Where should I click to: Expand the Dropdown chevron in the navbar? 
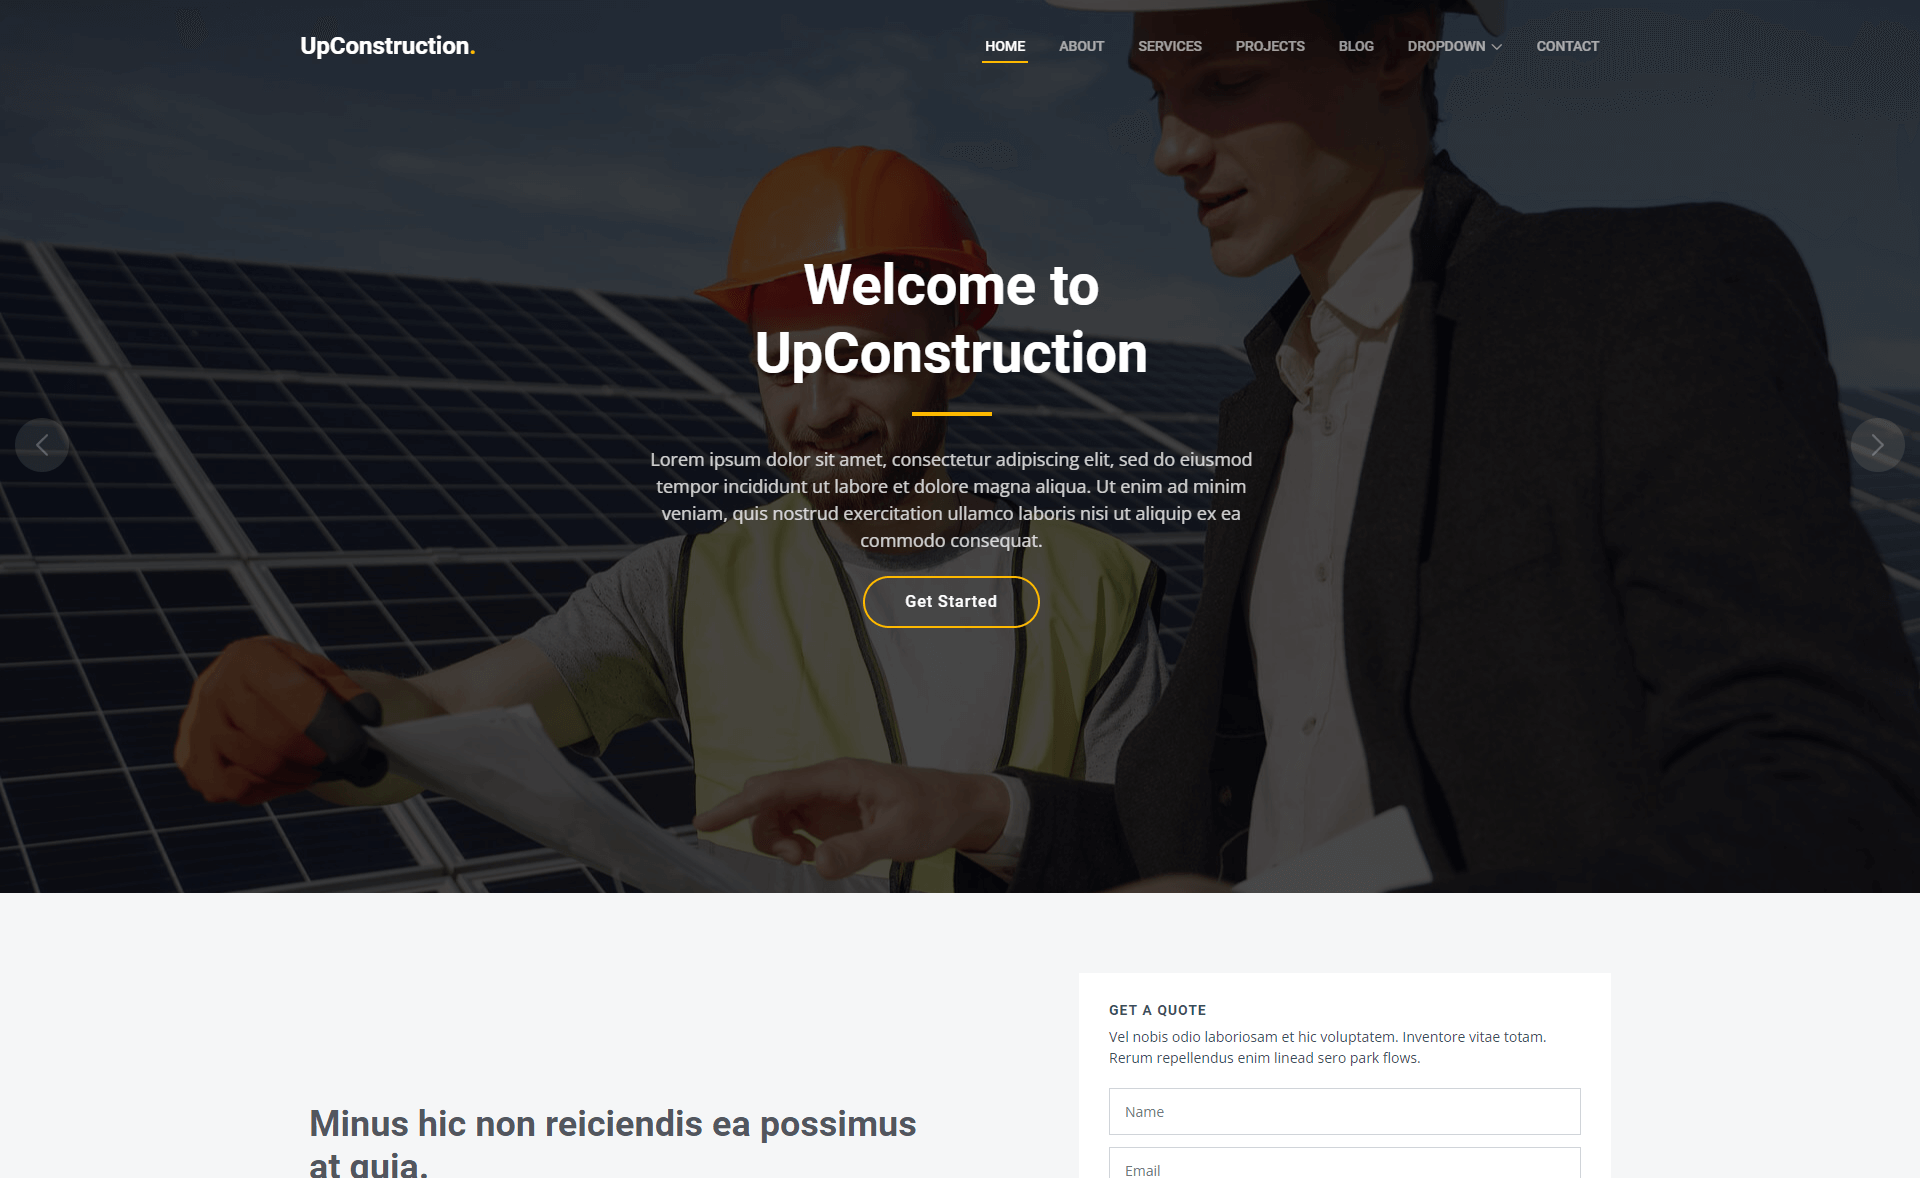(1496, 47)
